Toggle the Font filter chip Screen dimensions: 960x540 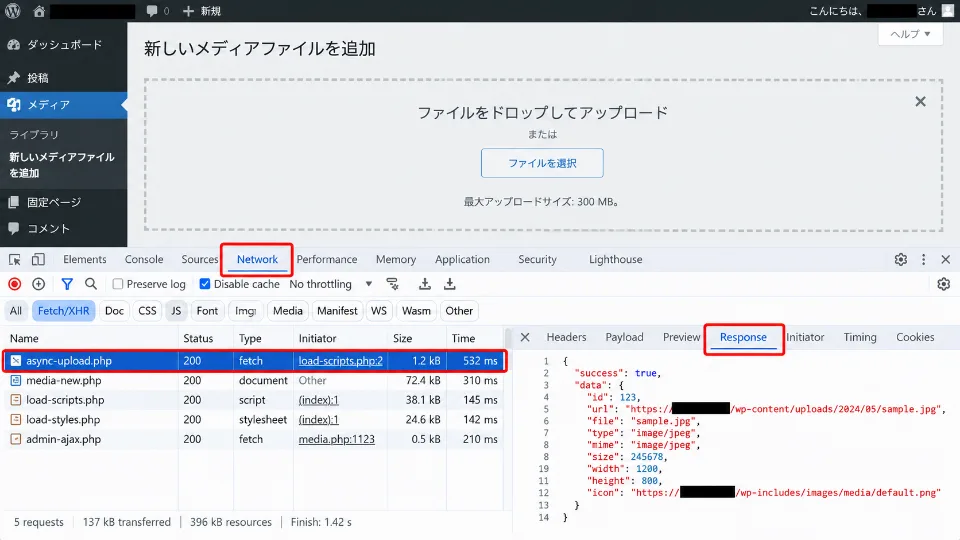(x=207, y=311)
